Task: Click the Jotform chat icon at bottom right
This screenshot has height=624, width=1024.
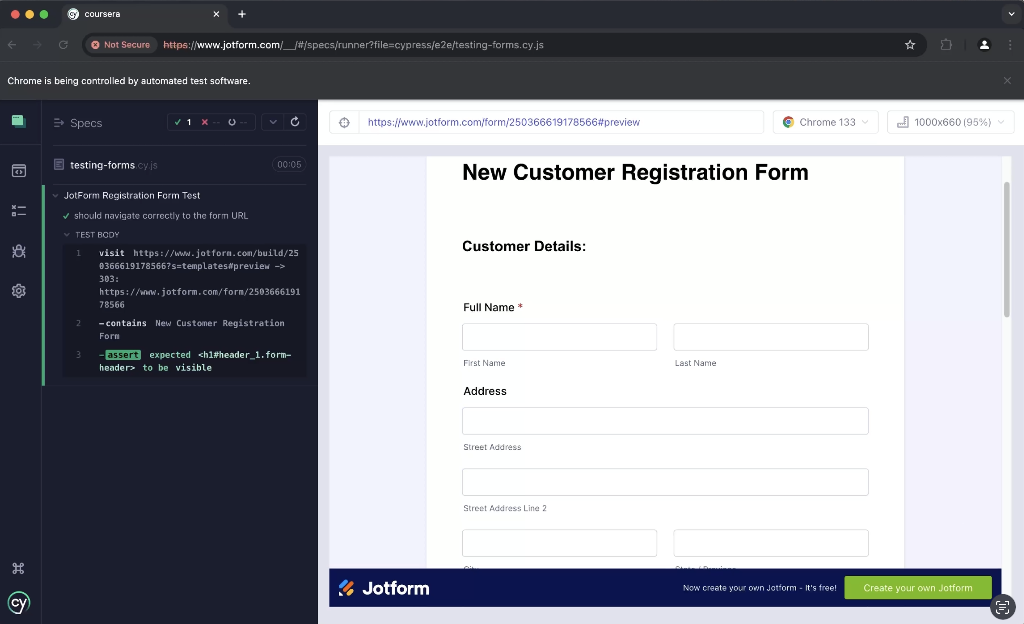Action: [1002, 606]
